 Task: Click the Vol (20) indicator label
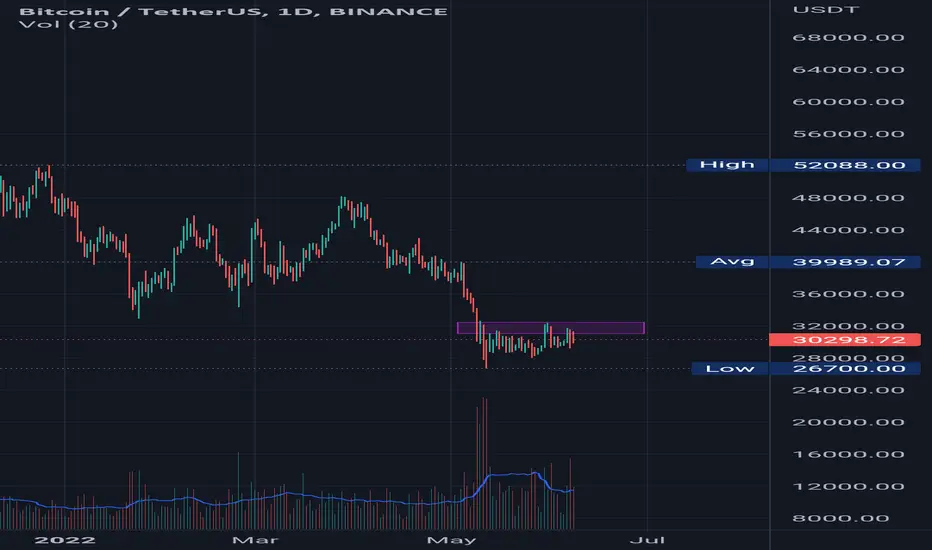pos(68,24)
